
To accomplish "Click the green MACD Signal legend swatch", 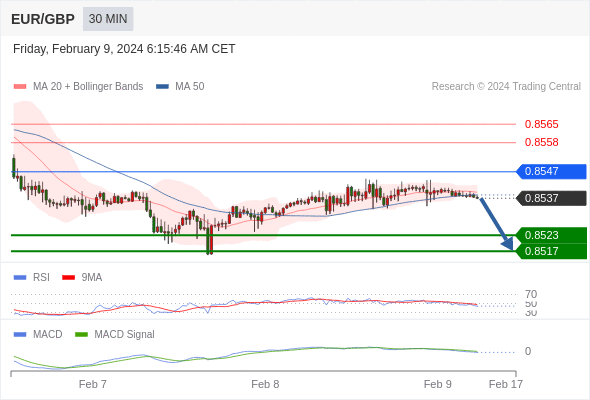I will pyautogui.click(x=81, y=335).
